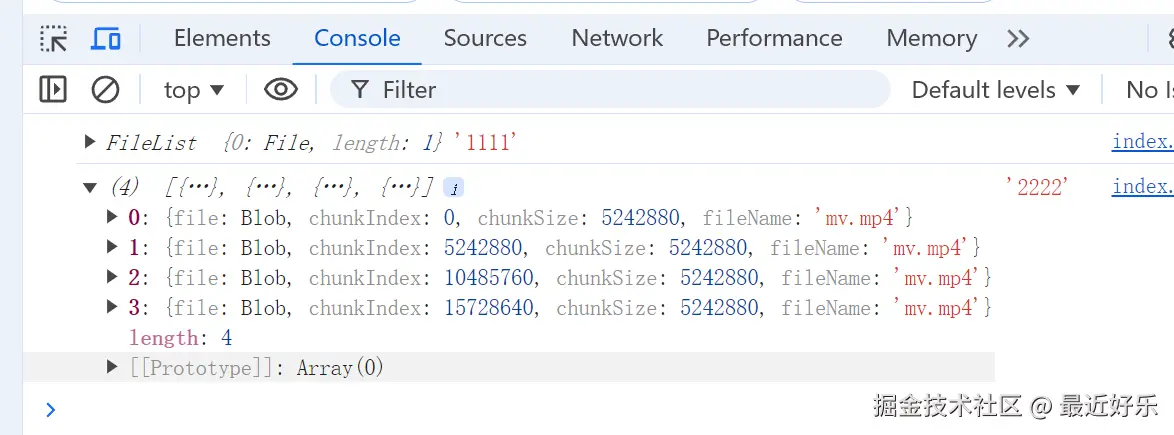The height and width of the screenshot is (435, 1174).
Task: Activate the inspect element selector icon
Action: coord(53,39)
